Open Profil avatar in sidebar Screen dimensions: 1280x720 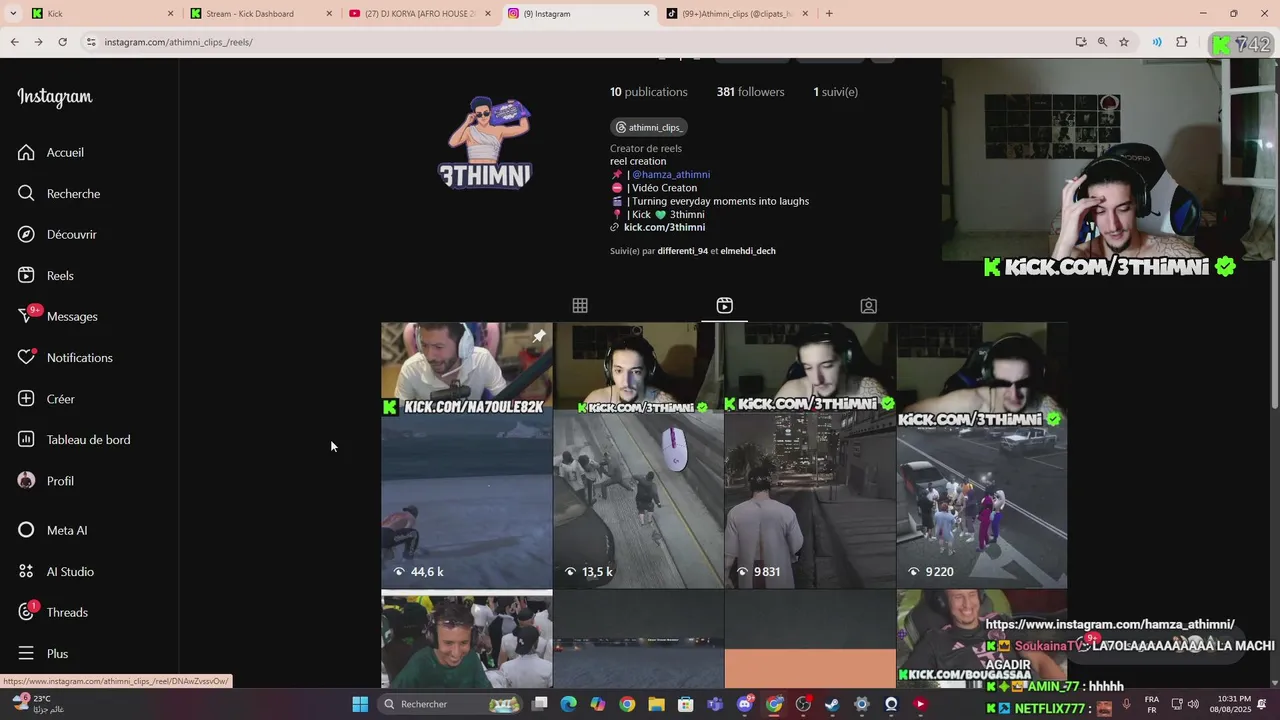26,480
